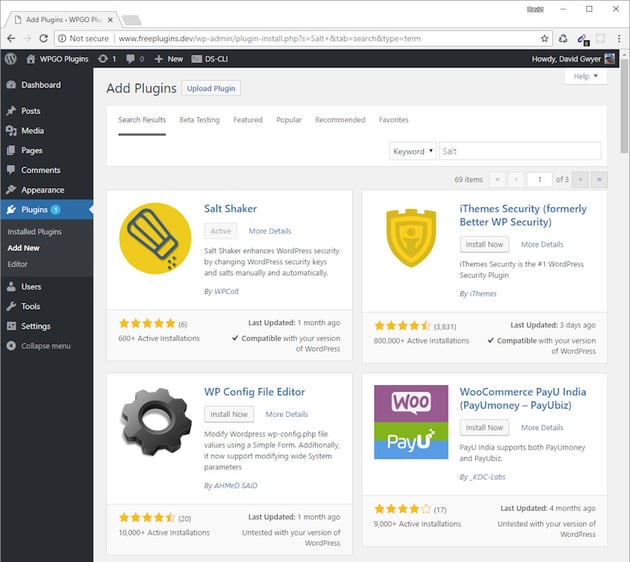Click the Upload Plugin button
This screenshot has height=562, width=630.
pyautogui.click(x=211, y=88)
